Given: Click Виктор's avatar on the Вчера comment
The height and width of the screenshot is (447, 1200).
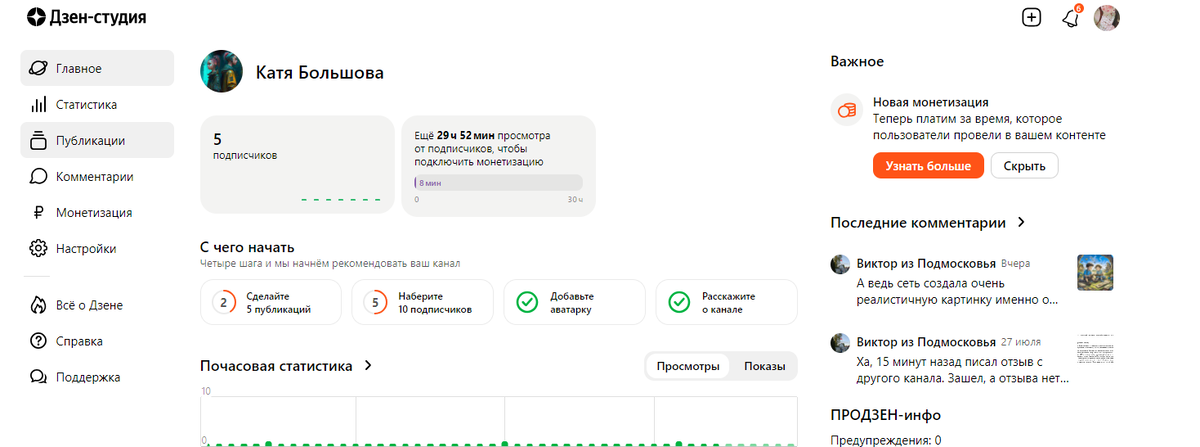Looking at the screenshot, I should tap(841, 264).
